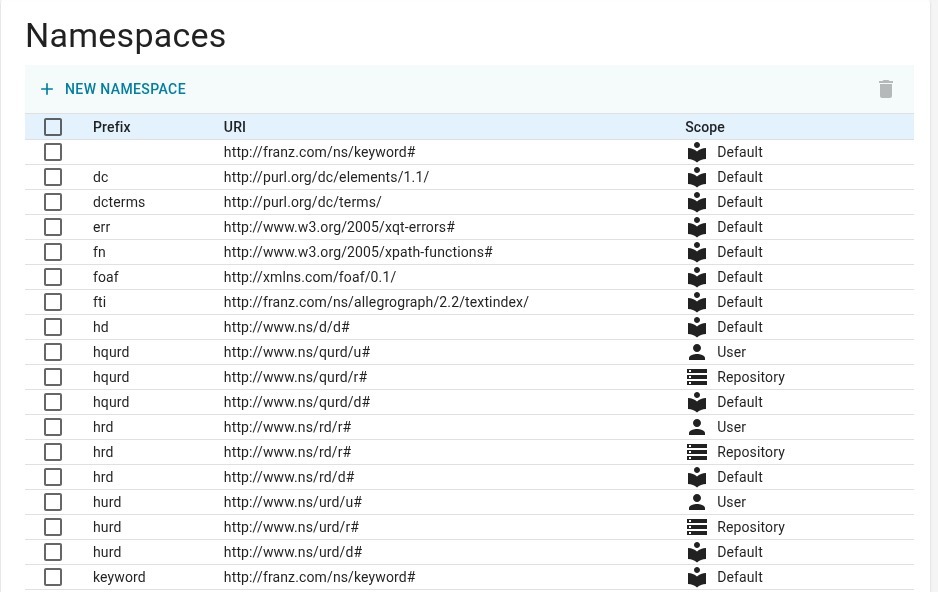
Task: Check the box for http://www.ns/rd/d# row
Action: pos(53,477)
